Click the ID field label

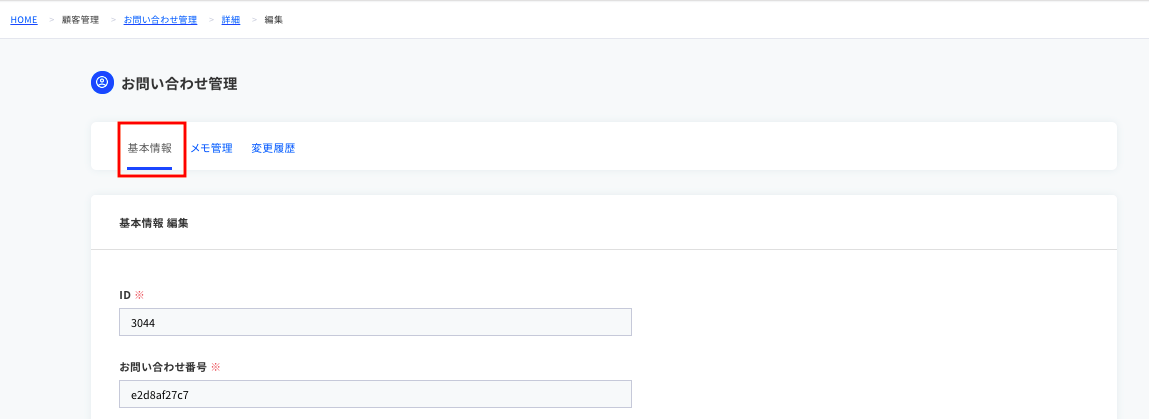point(125,295)
